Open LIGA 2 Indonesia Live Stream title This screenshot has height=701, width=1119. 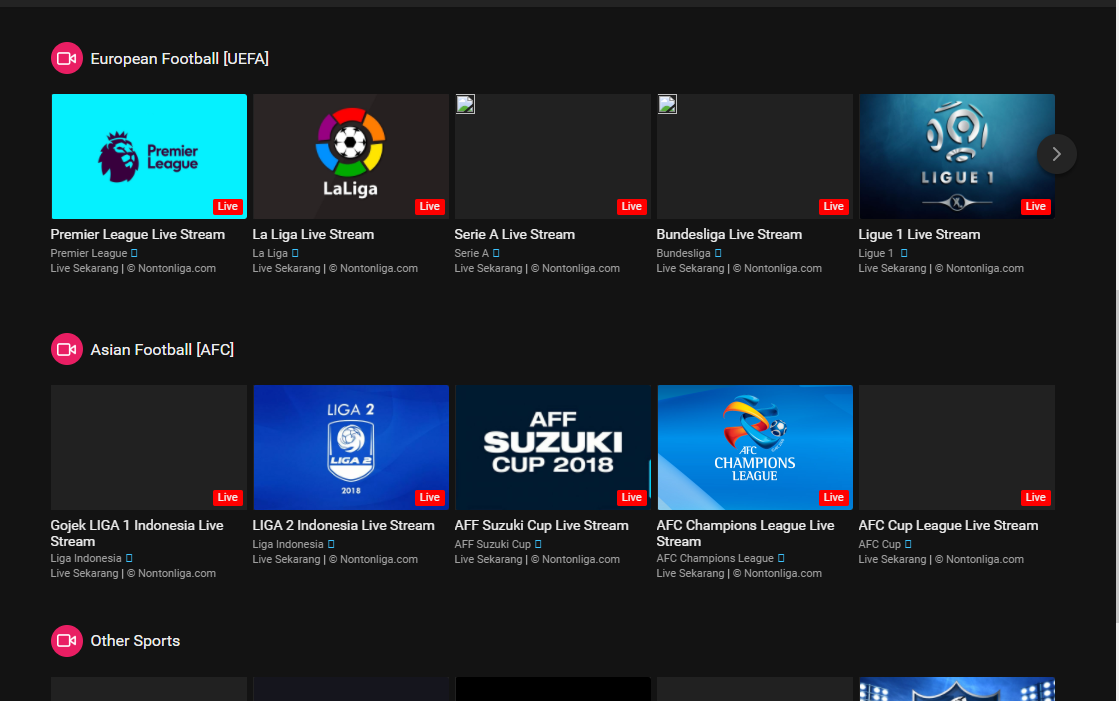(x=343, y=525)
